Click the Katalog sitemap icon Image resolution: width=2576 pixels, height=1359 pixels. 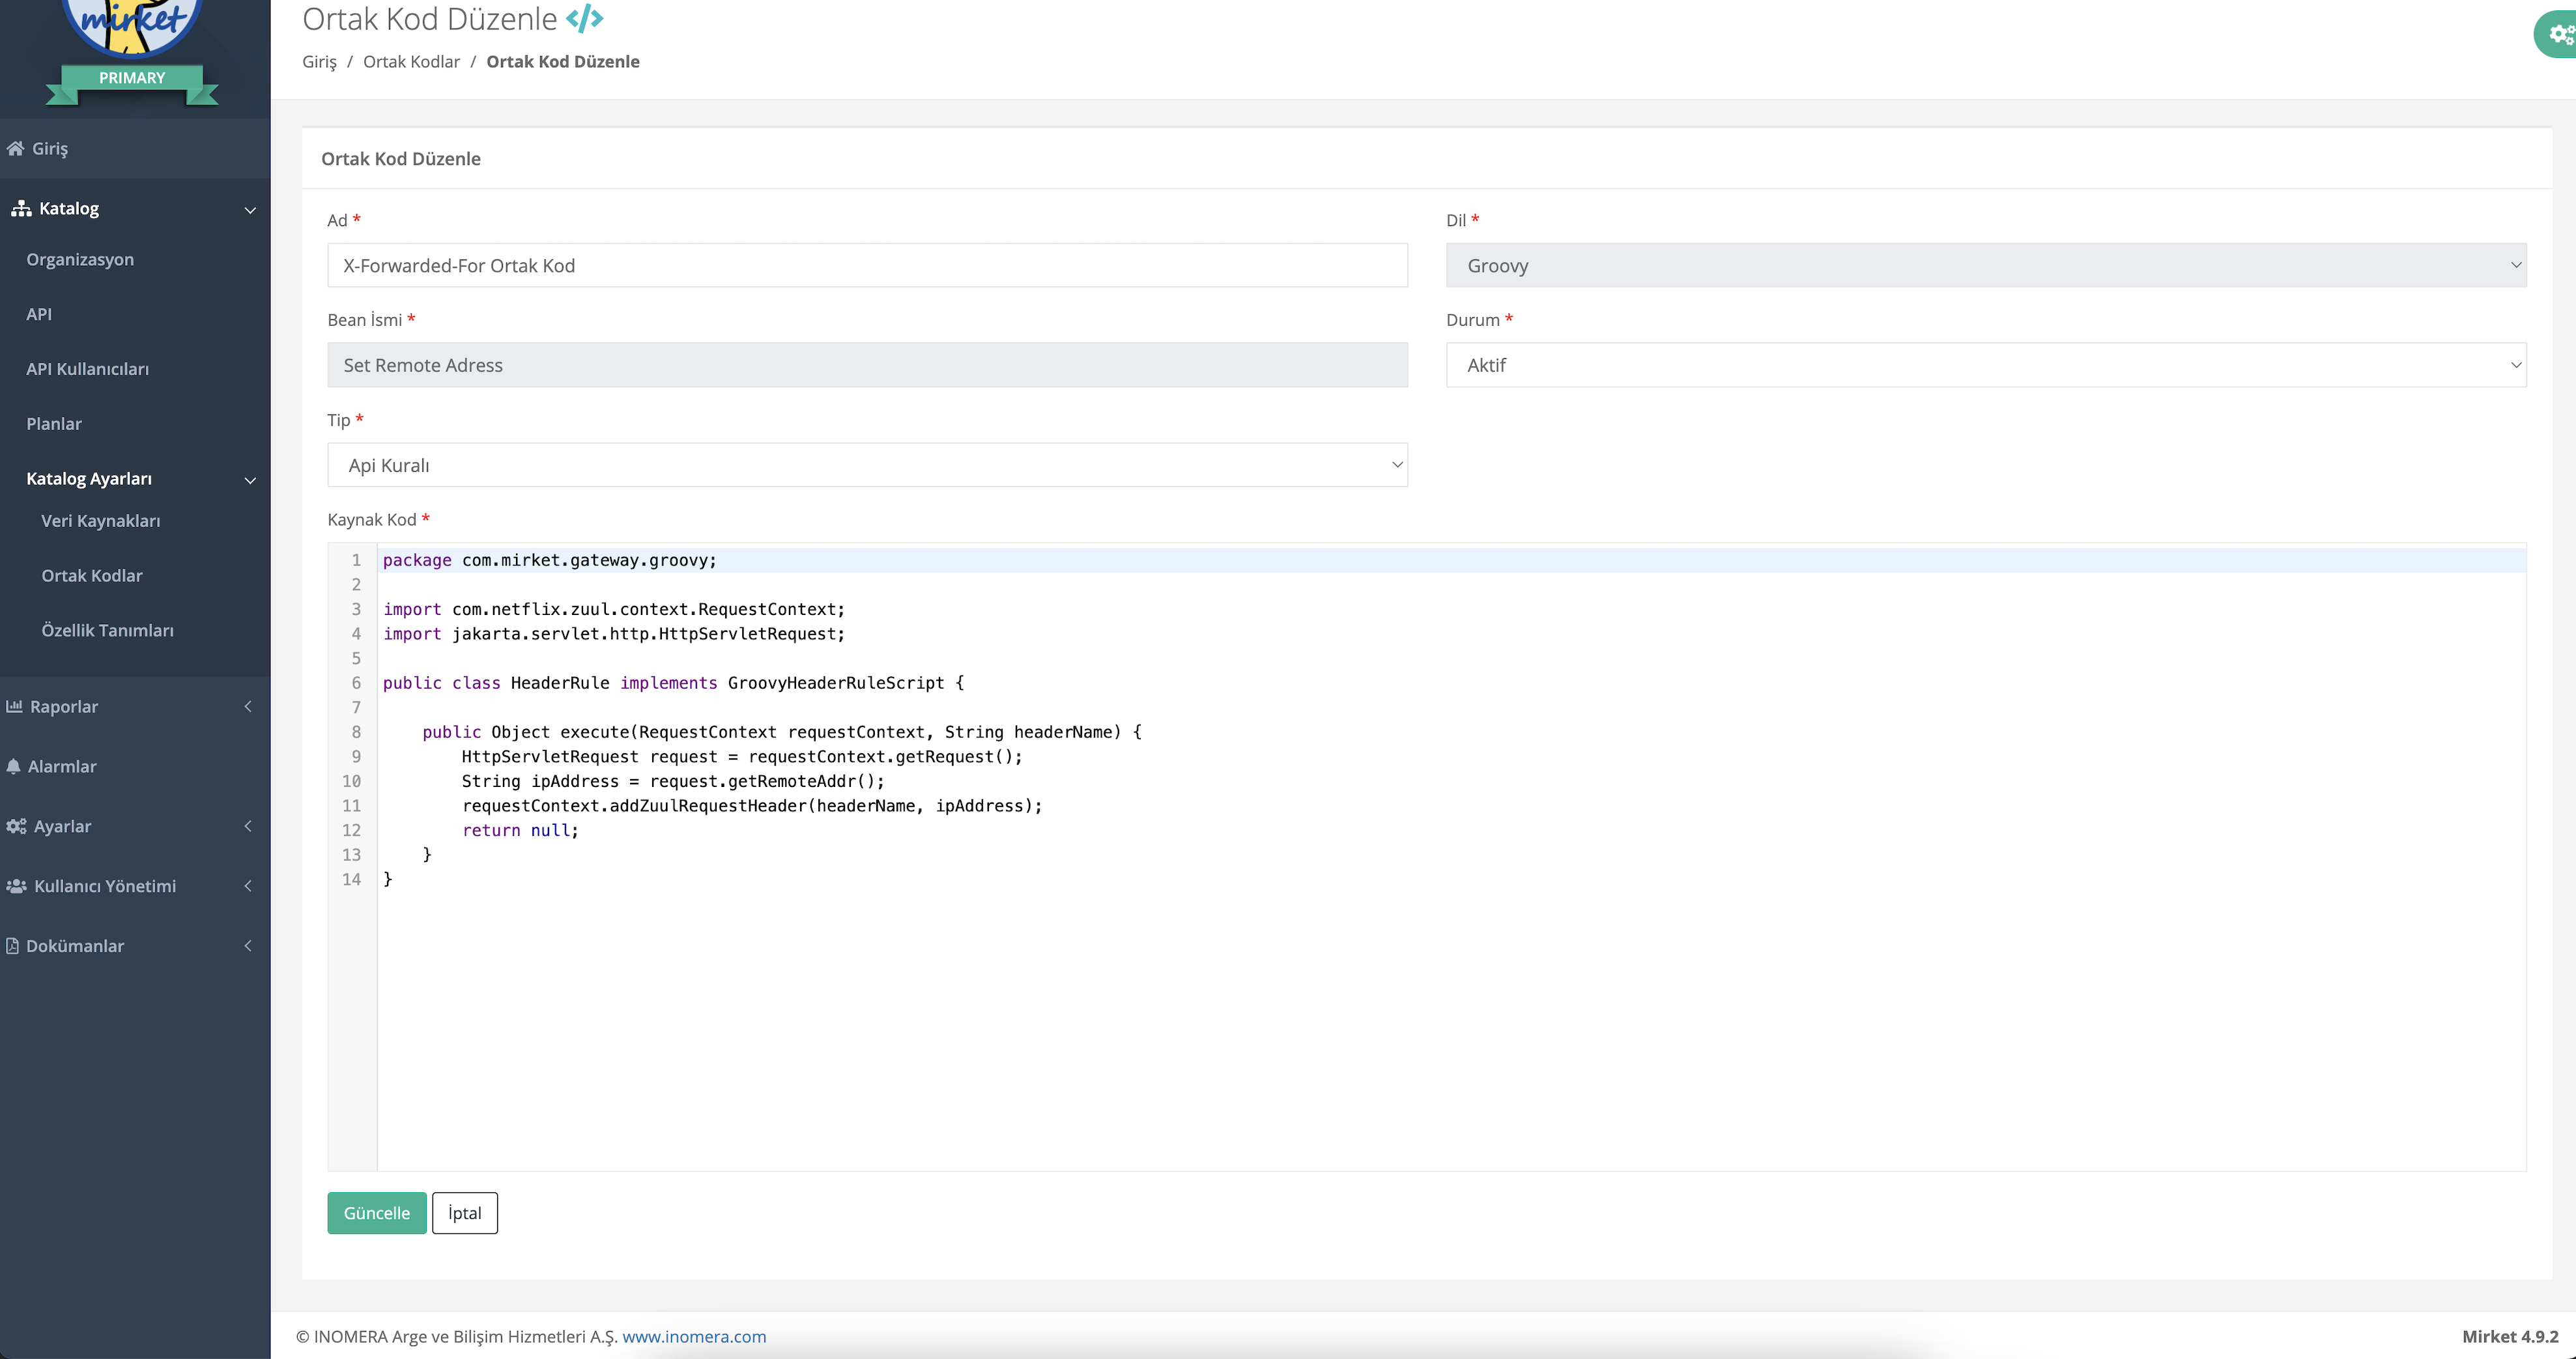[21, 208]
